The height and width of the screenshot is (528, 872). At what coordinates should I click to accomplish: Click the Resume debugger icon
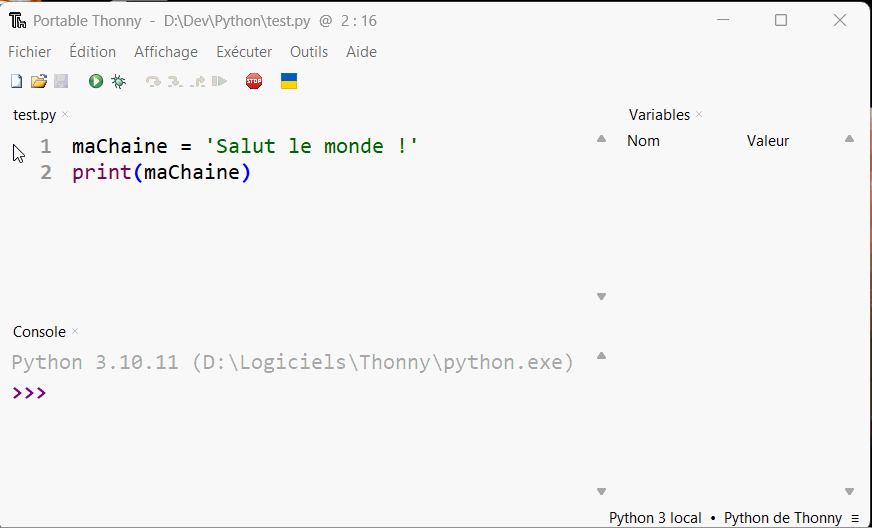click(220, 82)
